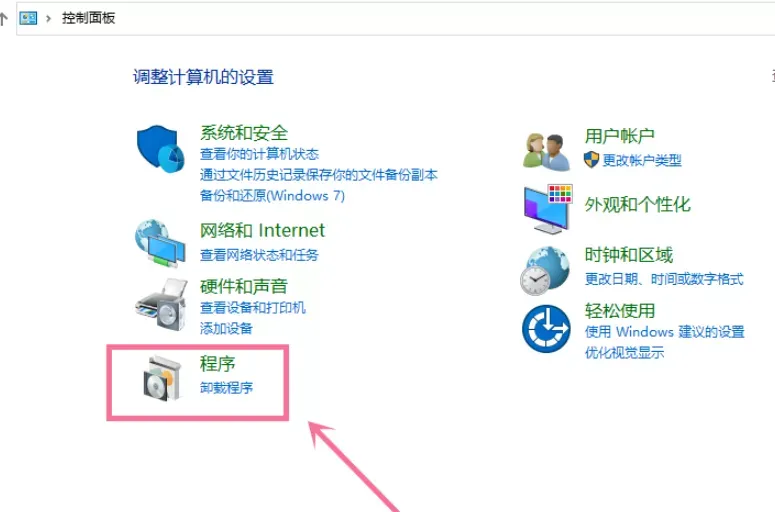Open the 卸载程序 link
This screenshot has height=512, width=775.
[x=226, y=387]
